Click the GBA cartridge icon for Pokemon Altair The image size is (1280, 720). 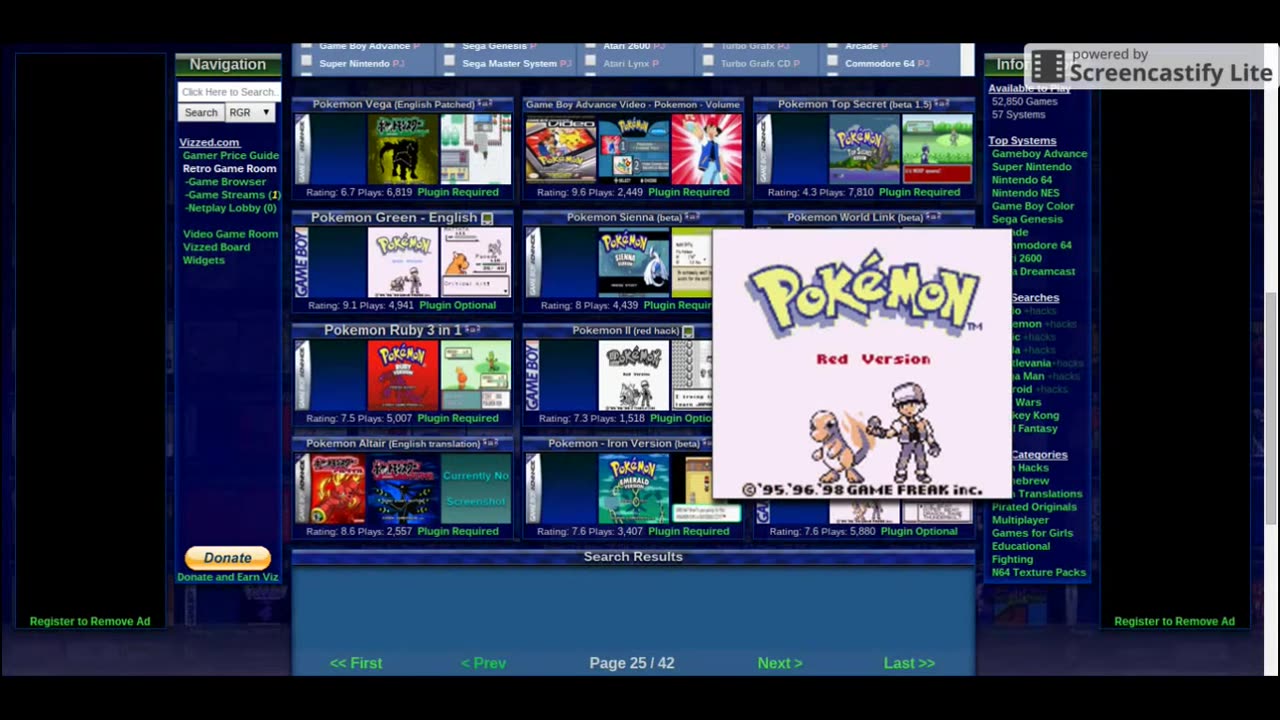(x=303, y=488)
